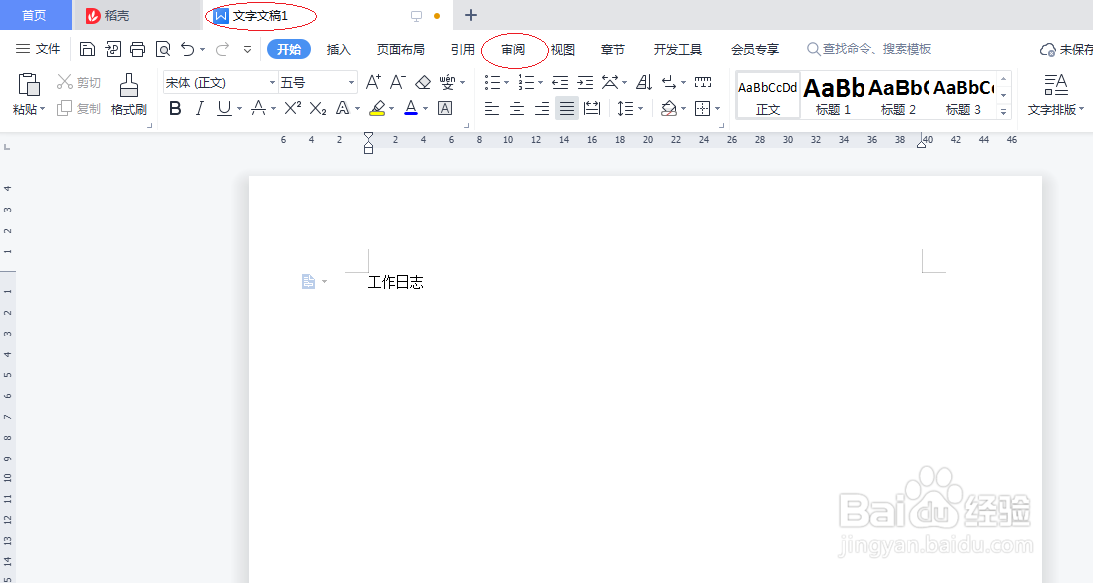The width and height of the screenshot is (1093, 583).
Task: Increase font size with A+ icon
Action: tap(373, 82)
